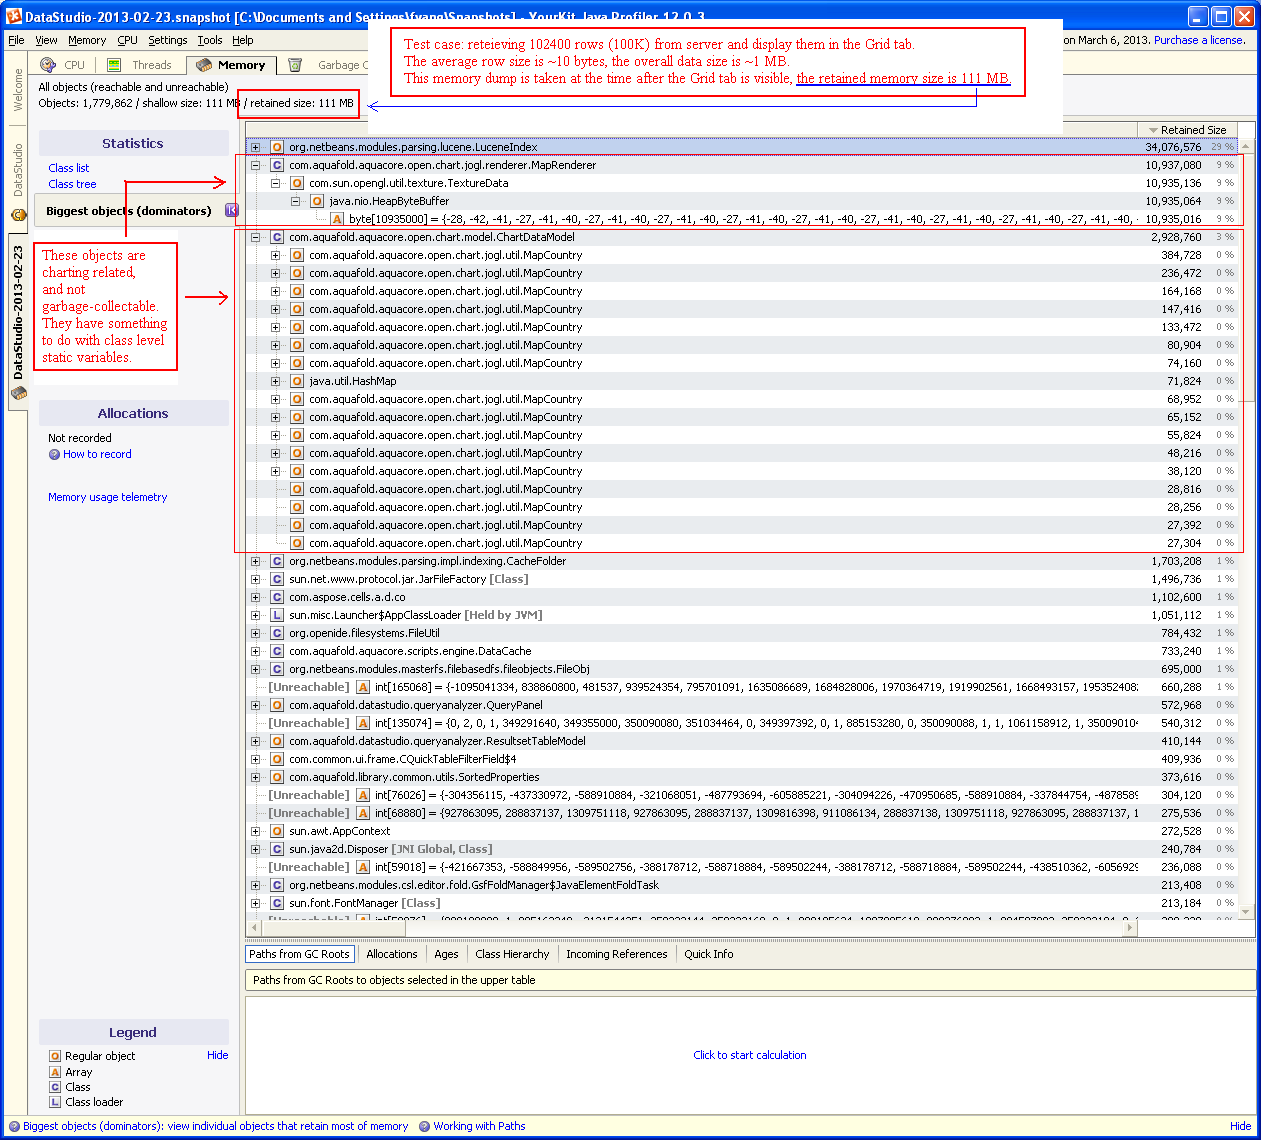Click Class loader icon in Legend
1261x1140 pixels.
tap(55, 1102)
